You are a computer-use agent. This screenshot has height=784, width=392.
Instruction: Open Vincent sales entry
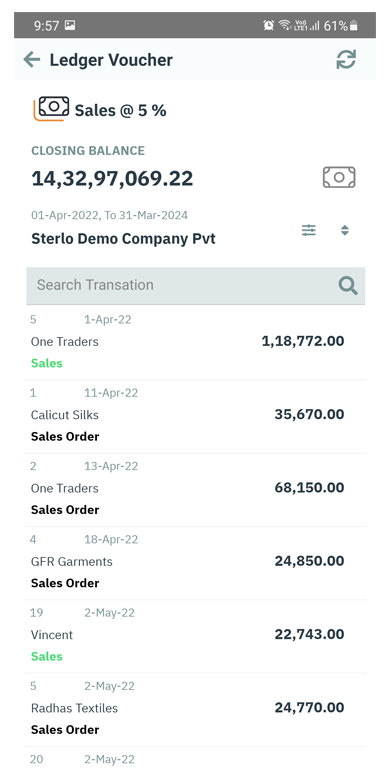coord(196,636)
